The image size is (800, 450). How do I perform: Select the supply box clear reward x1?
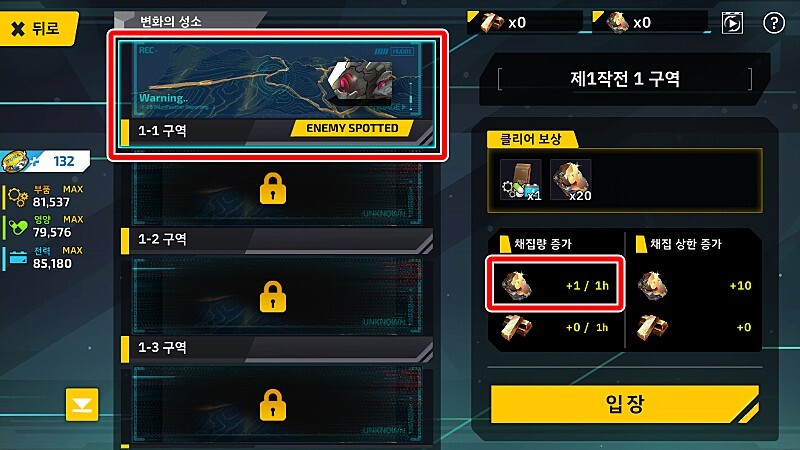click(x=520, y=180)
